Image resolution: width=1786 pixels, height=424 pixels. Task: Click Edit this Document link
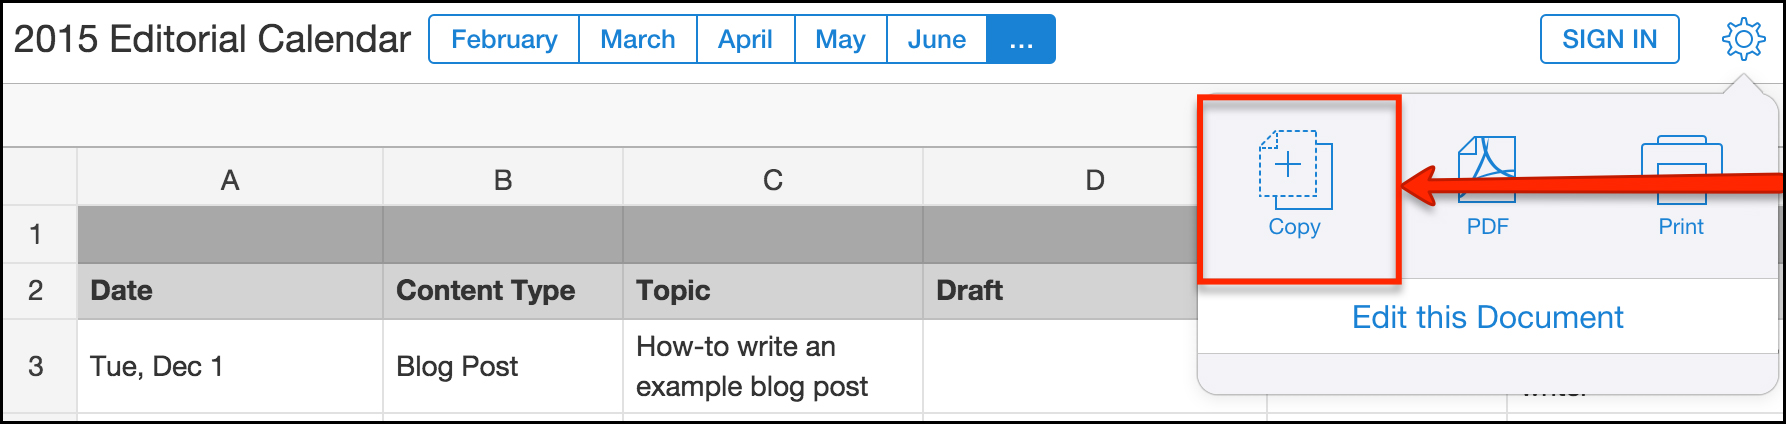click(x=1487, y=317)
